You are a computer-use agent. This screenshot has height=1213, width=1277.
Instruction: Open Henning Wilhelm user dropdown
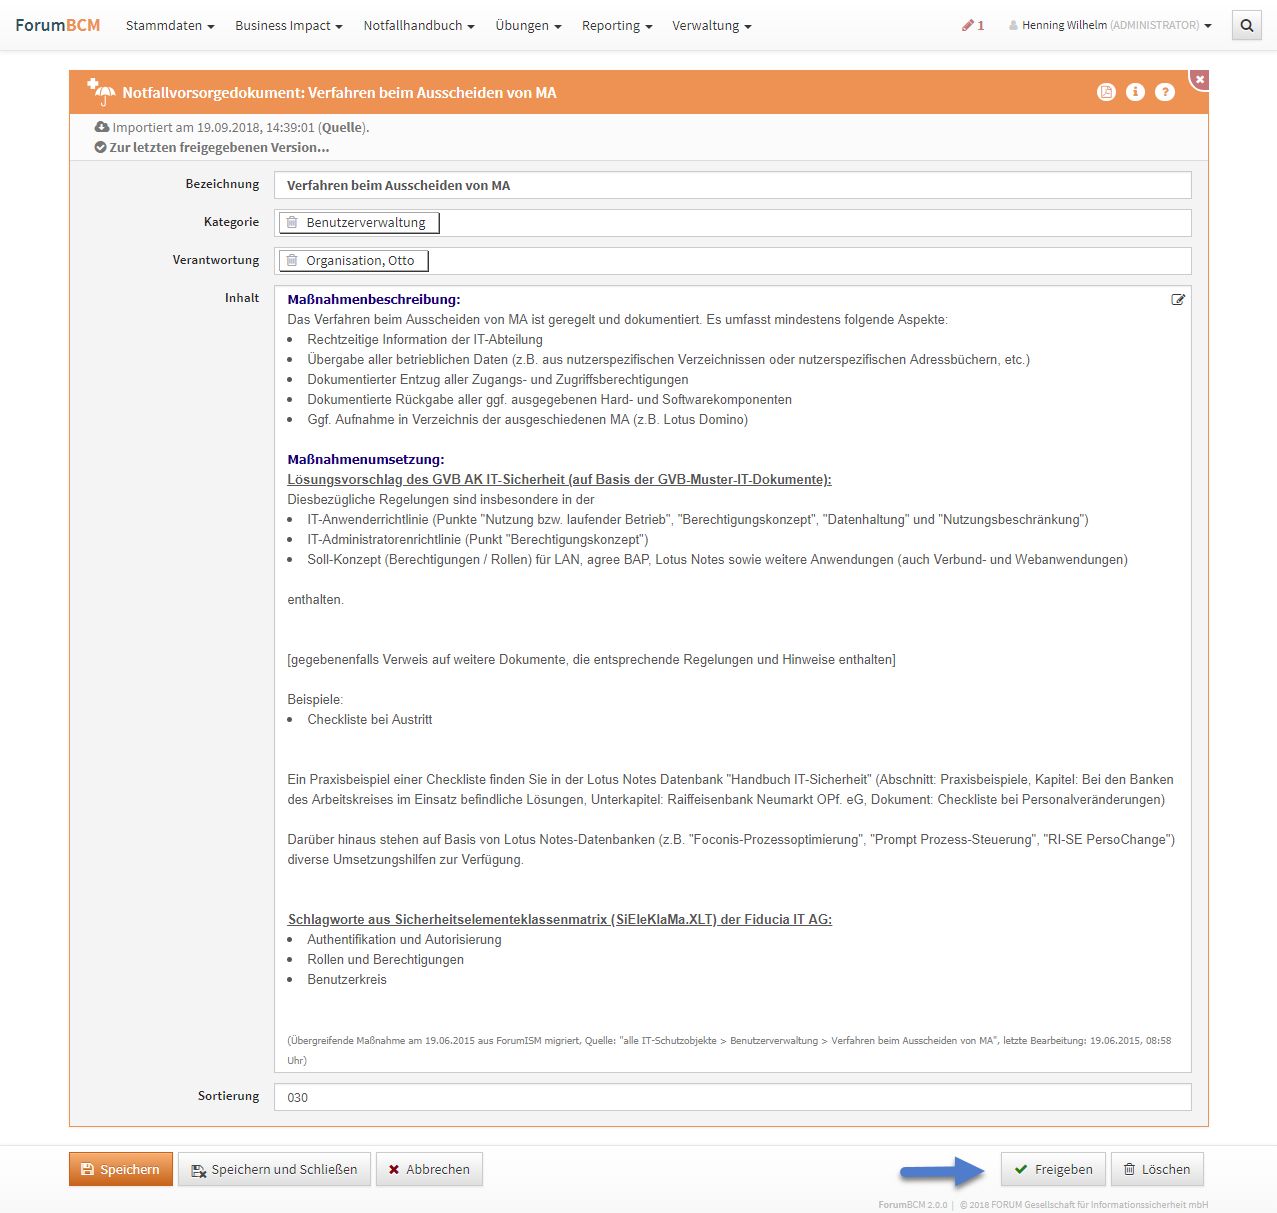coord(1110,25)
